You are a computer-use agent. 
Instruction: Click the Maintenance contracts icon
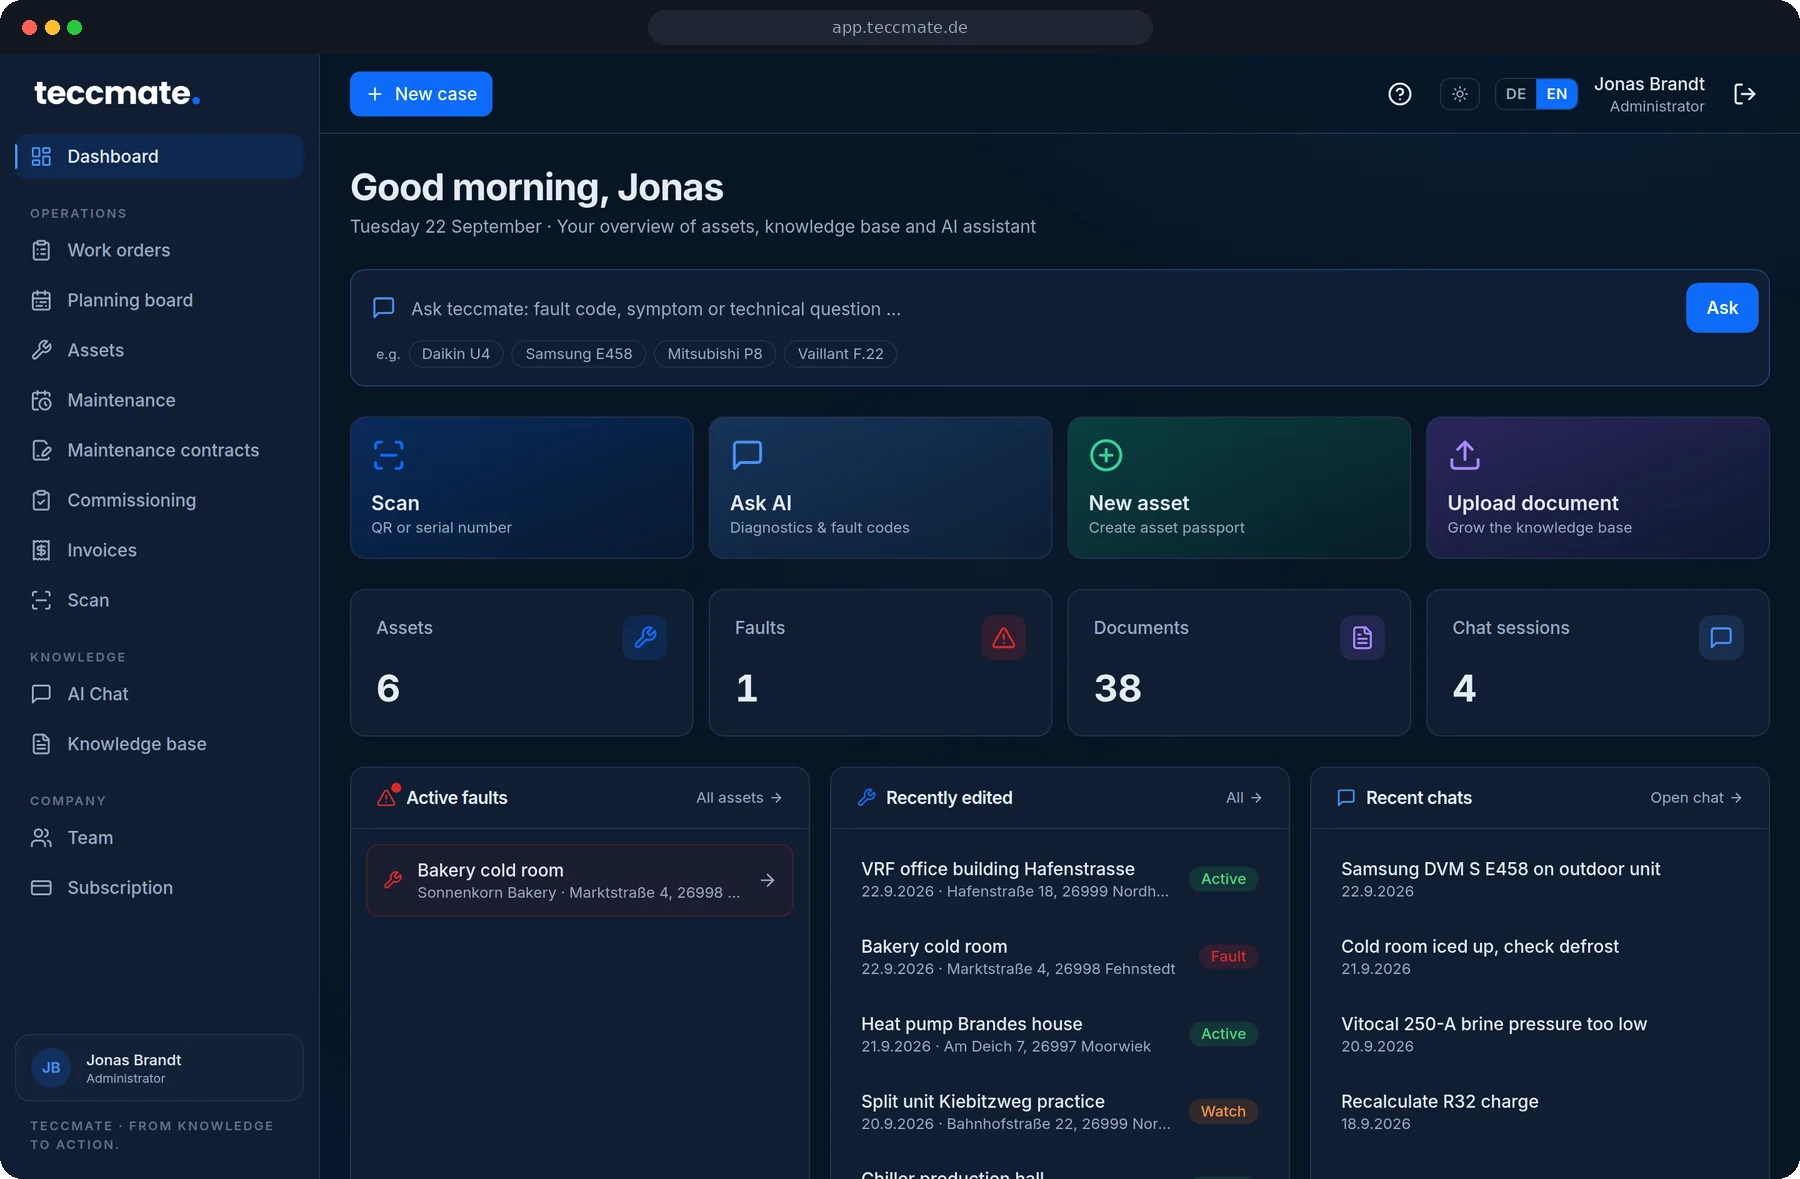(41, 450)
